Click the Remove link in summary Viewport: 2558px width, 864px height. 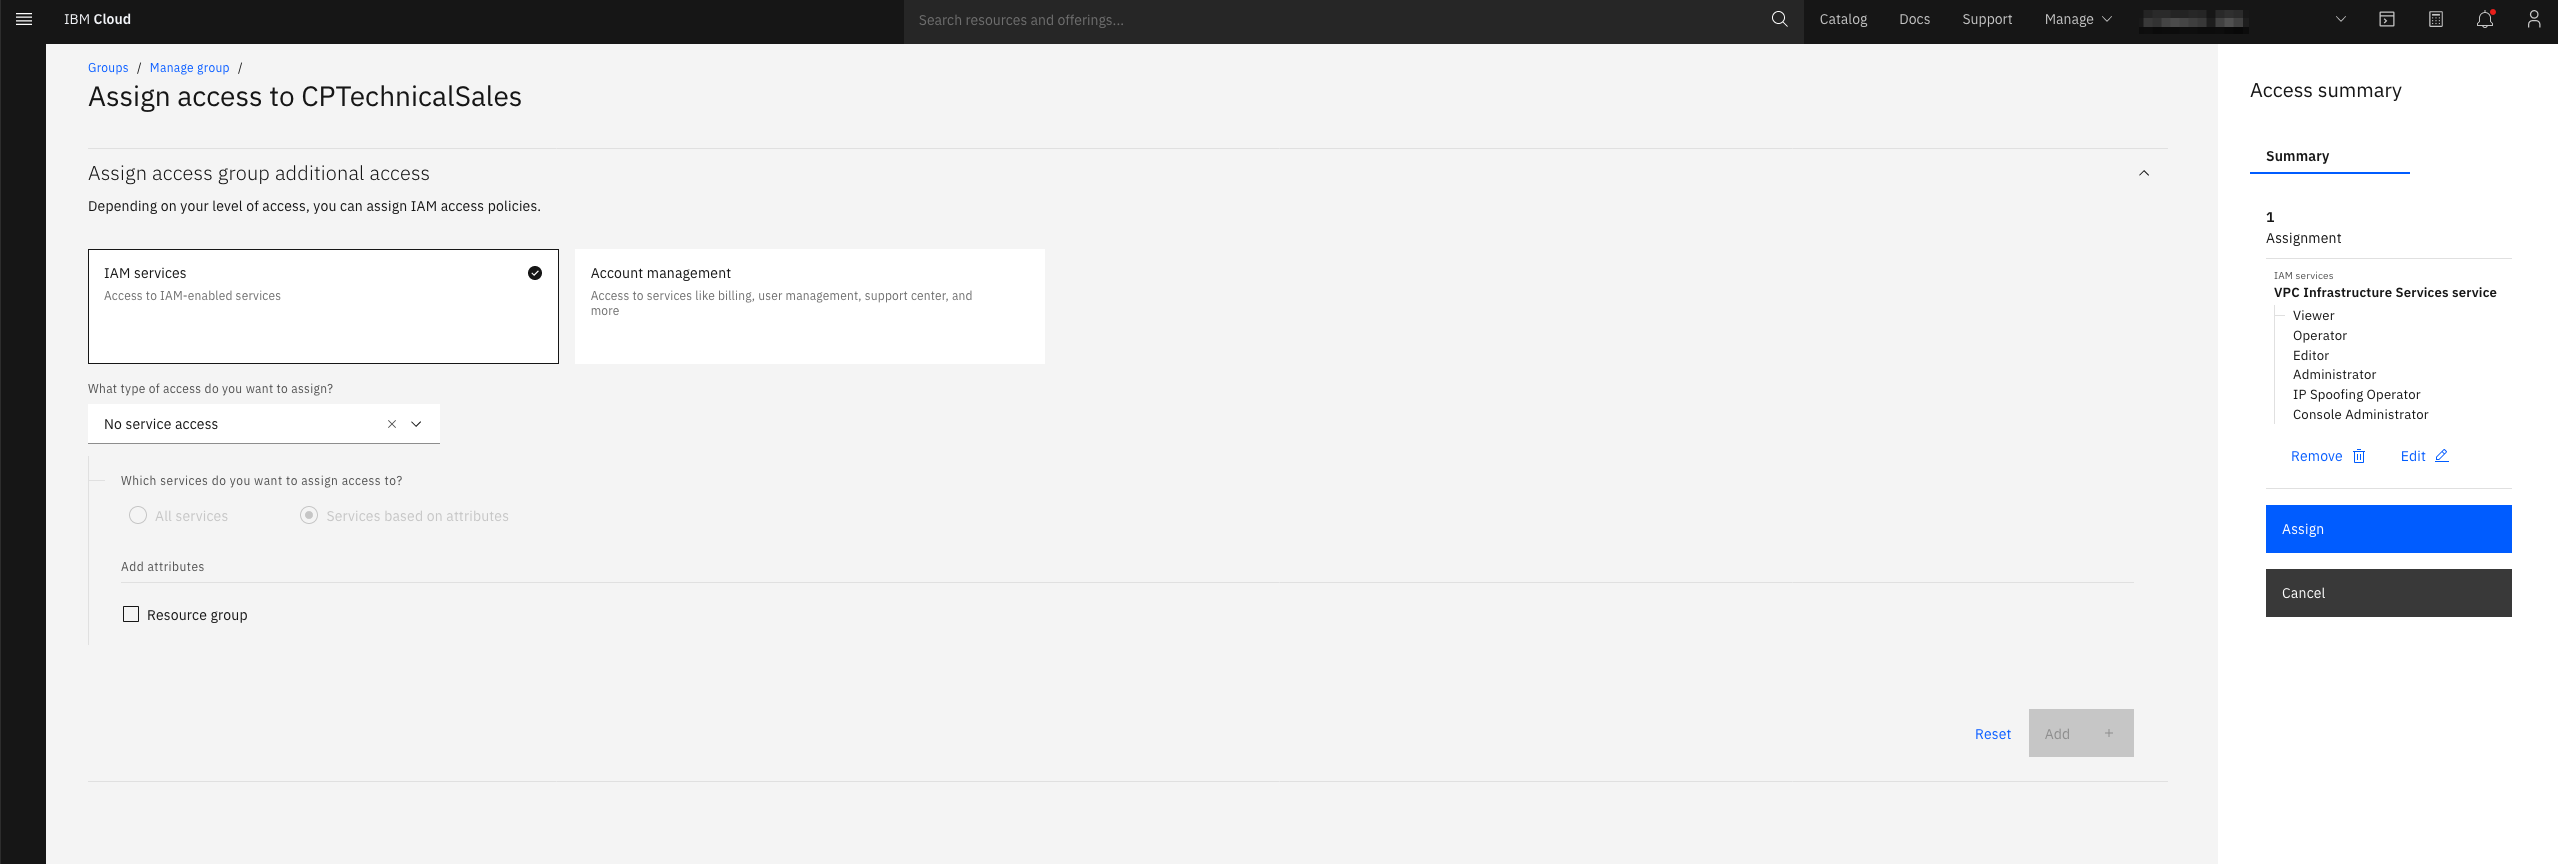click(x=2316, y=456)
